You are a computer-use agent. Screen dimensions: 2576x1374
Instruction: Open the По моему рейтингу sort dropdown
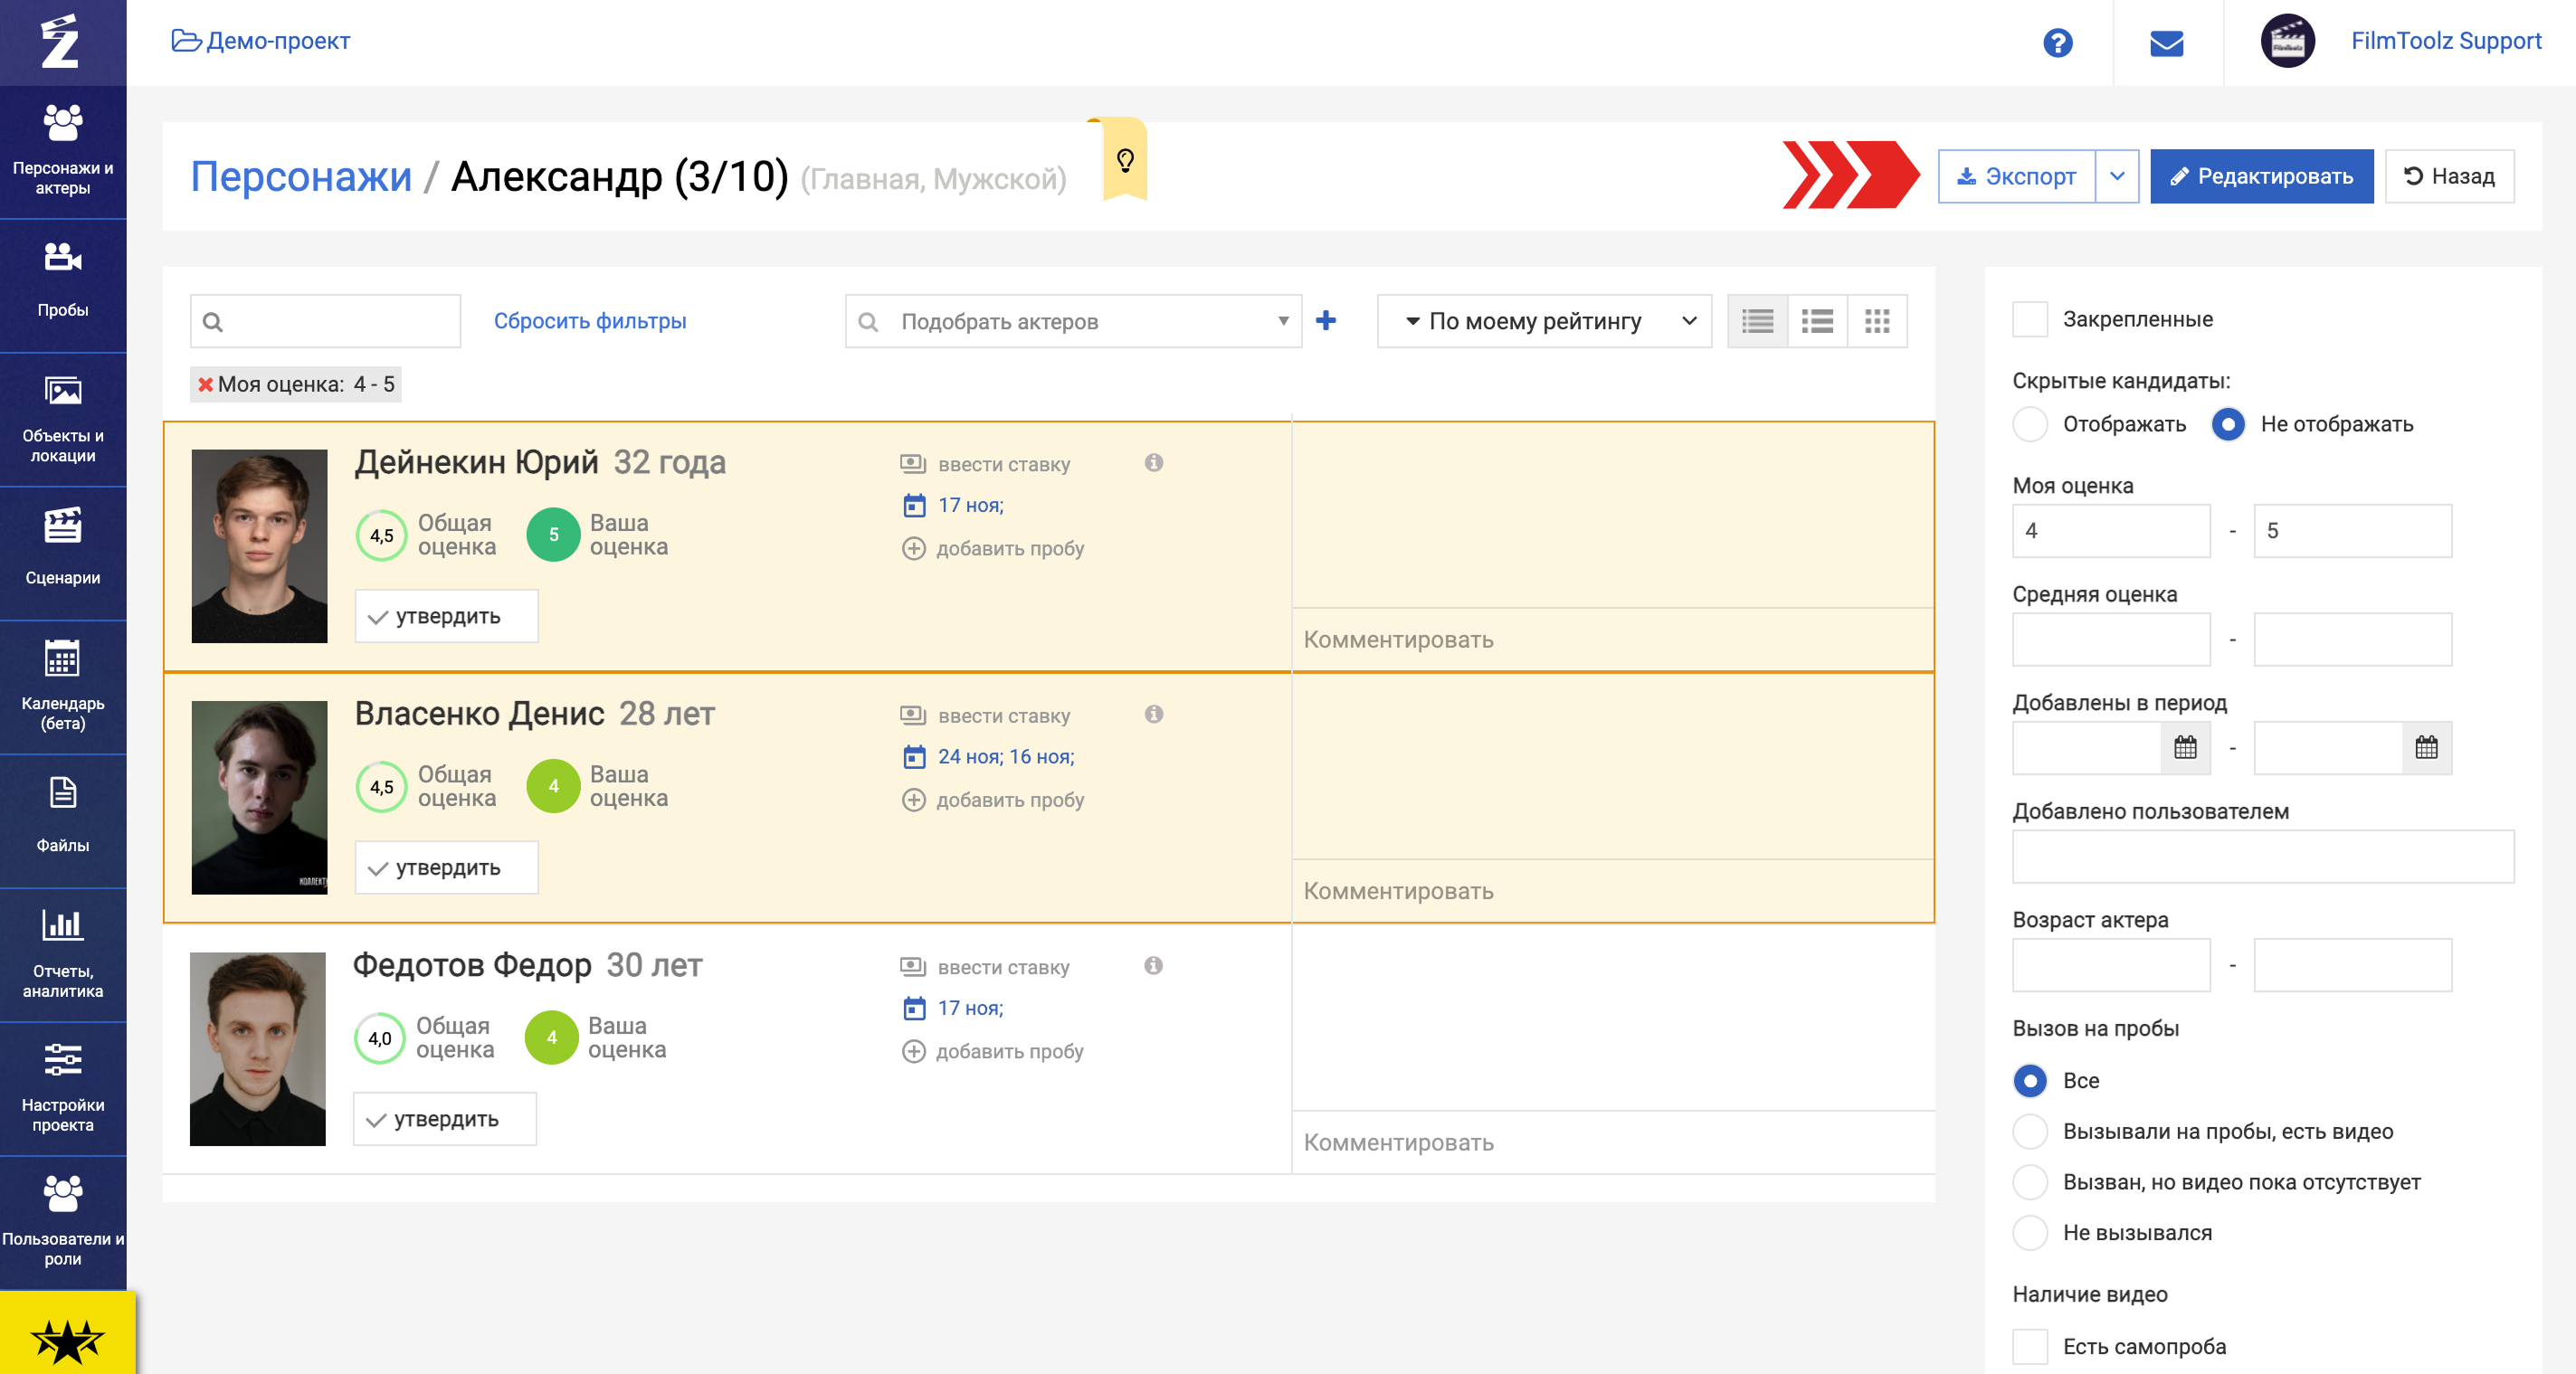pos(1544,321)
